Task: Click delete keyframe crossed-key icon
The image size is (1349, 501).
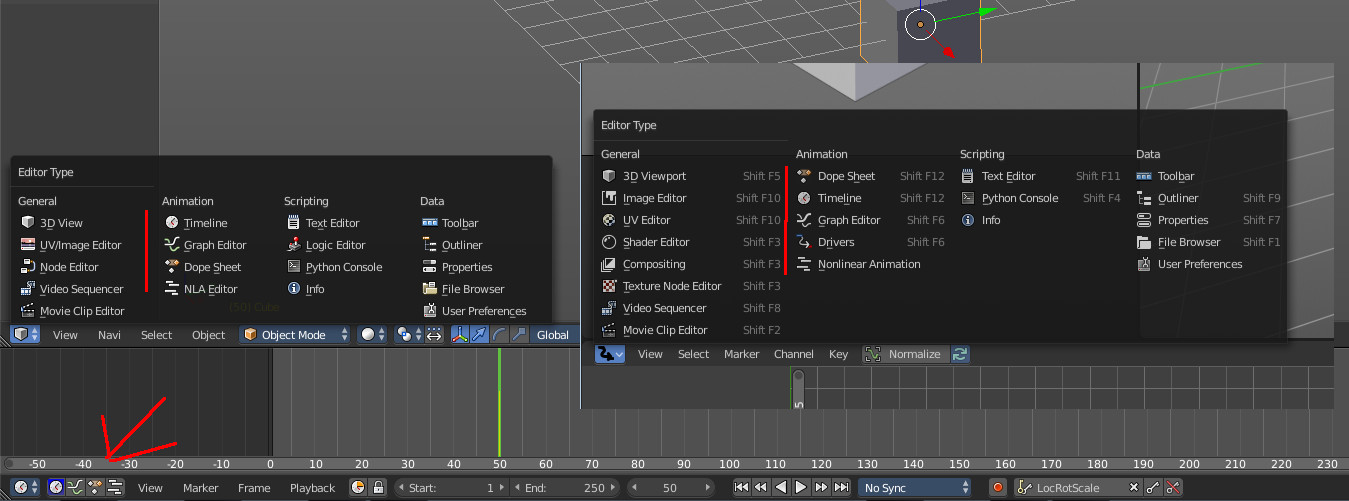Action: pos(1173,487)
